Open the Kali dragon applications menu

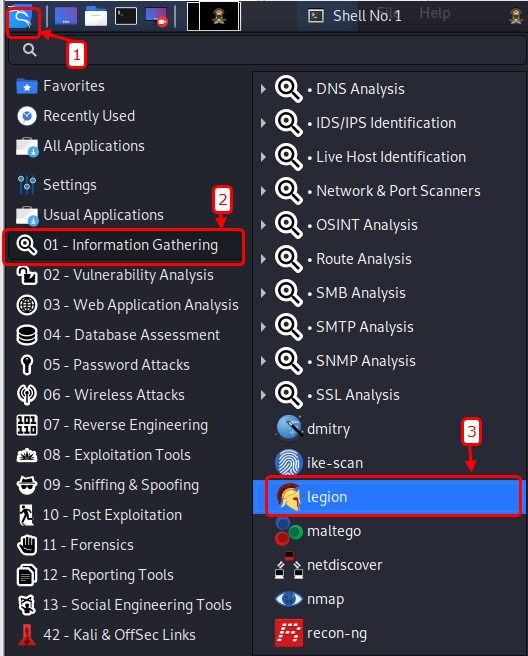point(21,18)
